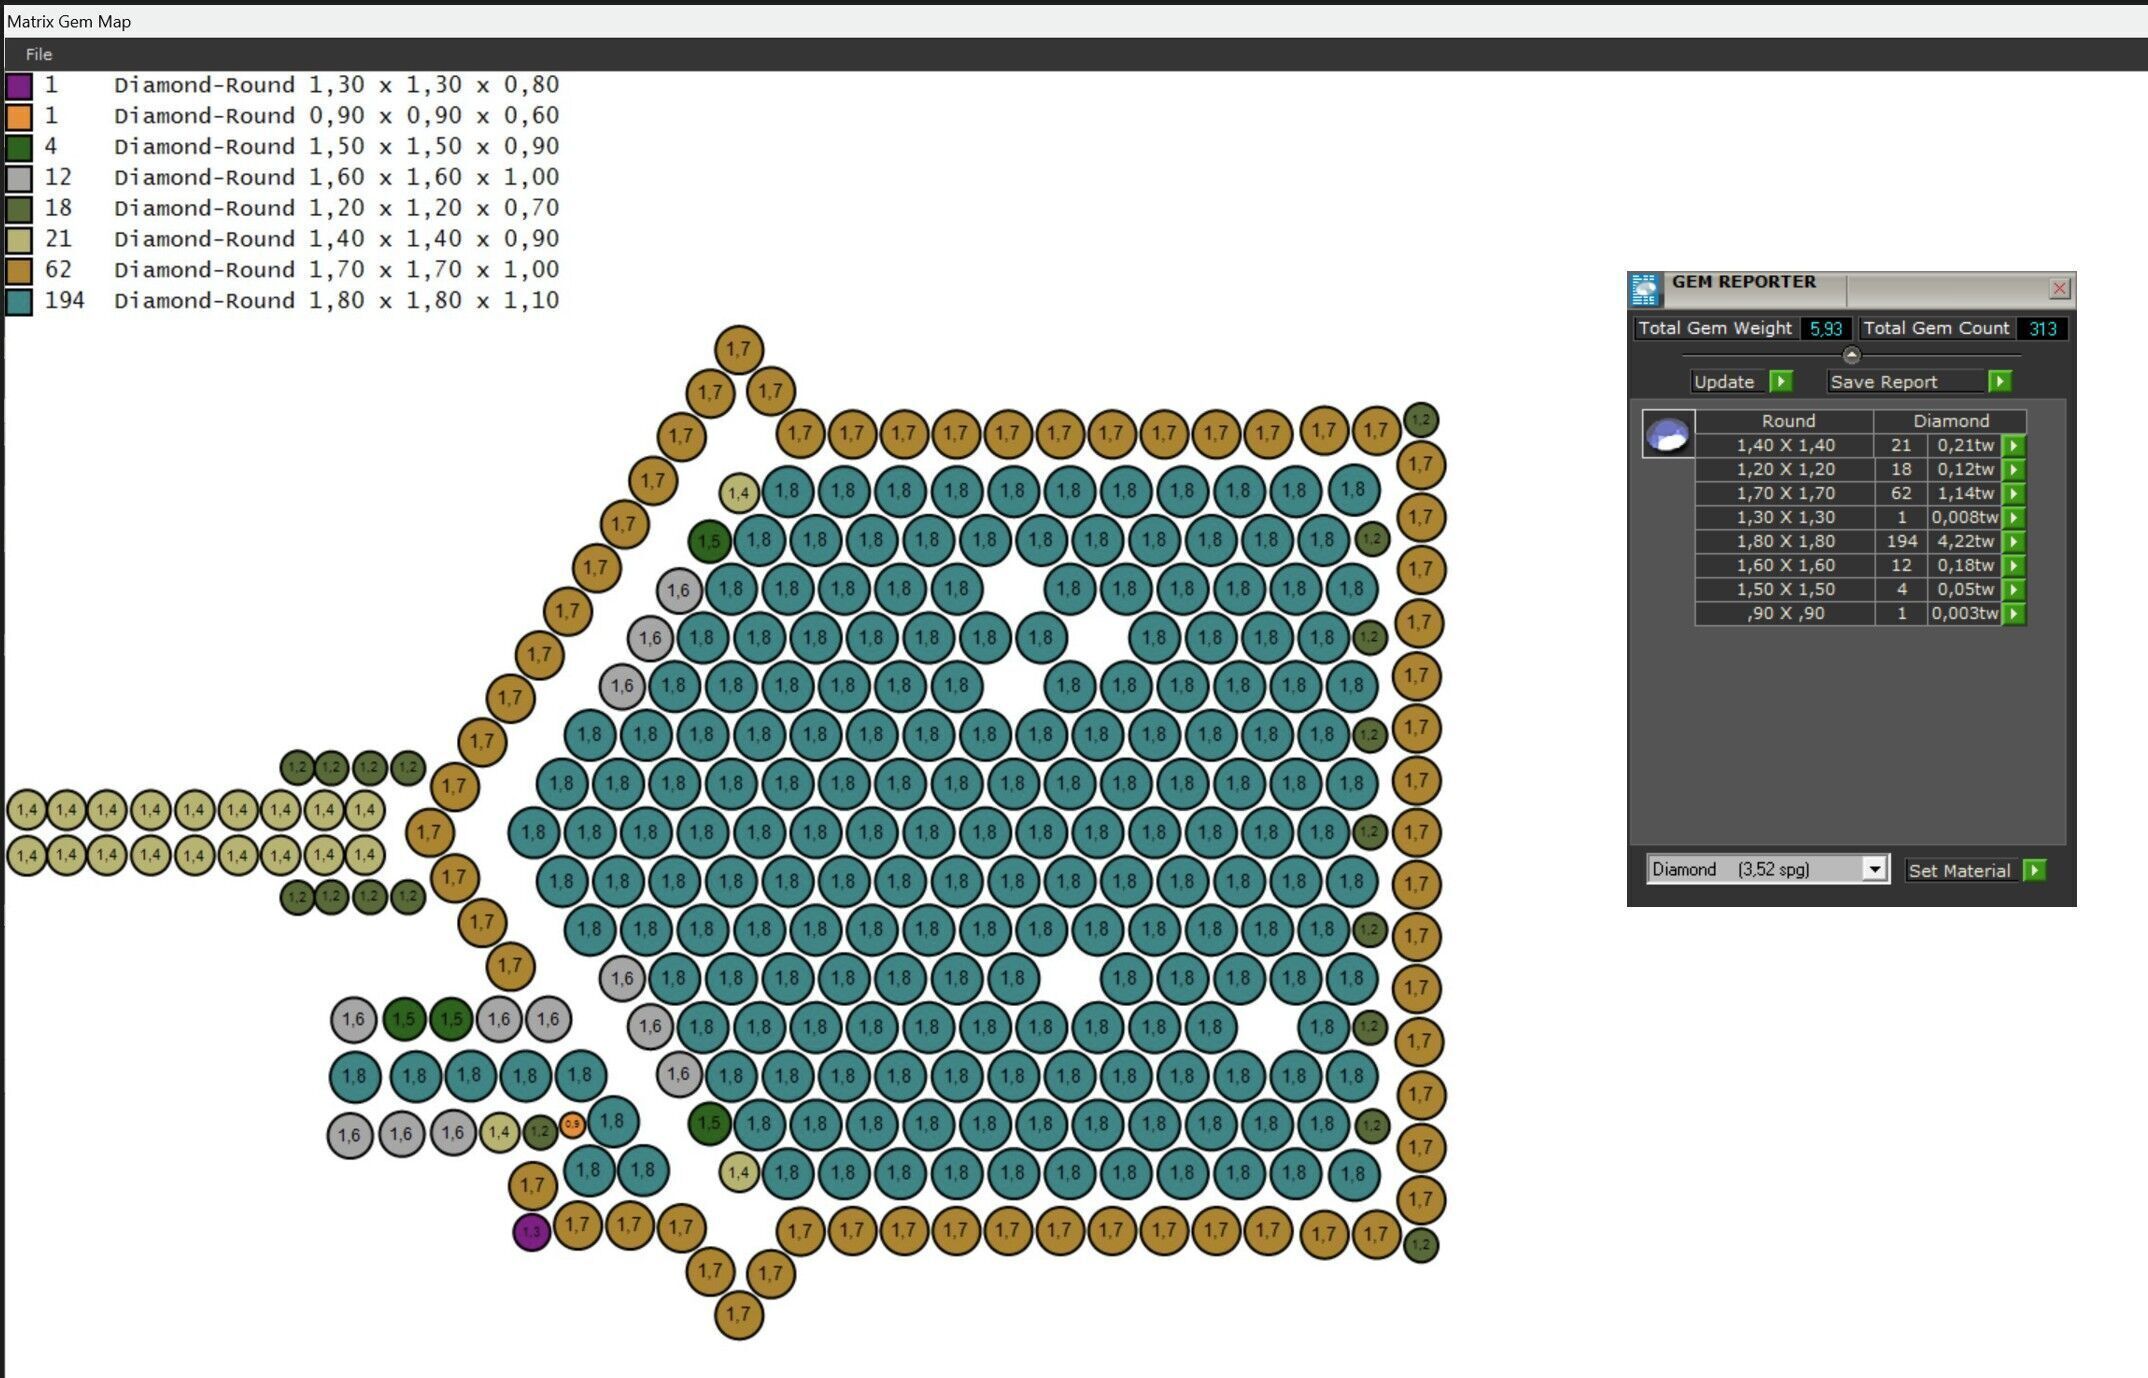Click the round gem shape thumbnail icon
The width and height of the screenshot is (2148, 1378).
click(1668, 435)
